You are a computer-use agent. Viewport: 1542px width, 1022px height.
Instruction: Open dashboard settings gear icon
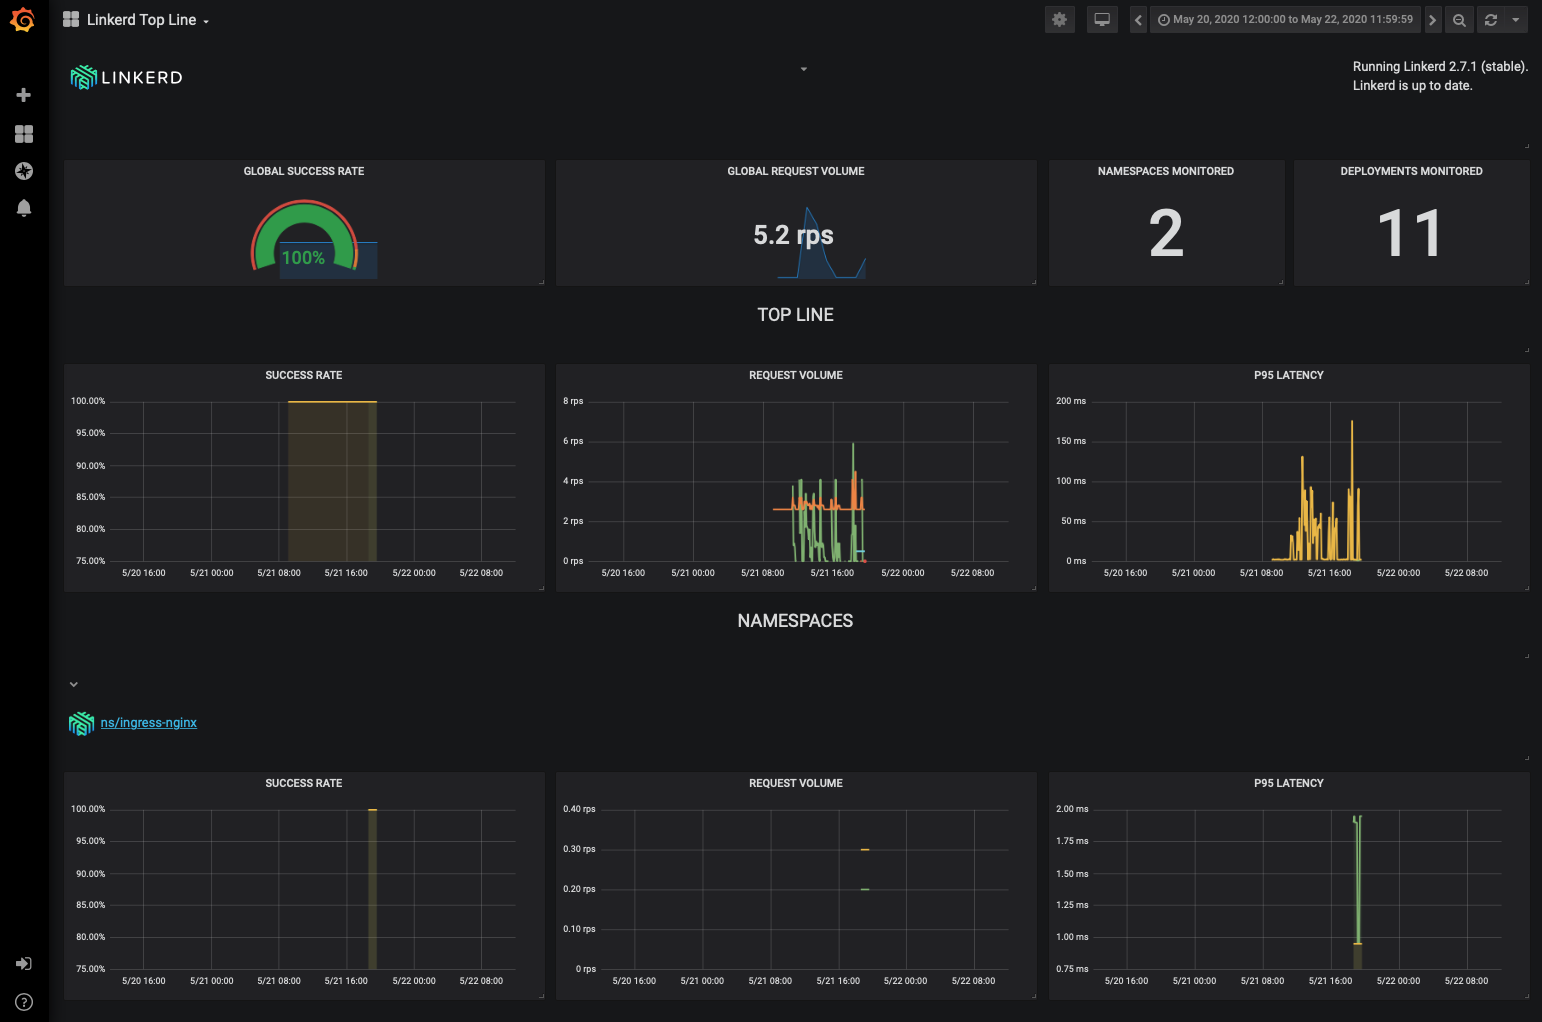point(1060,20)
